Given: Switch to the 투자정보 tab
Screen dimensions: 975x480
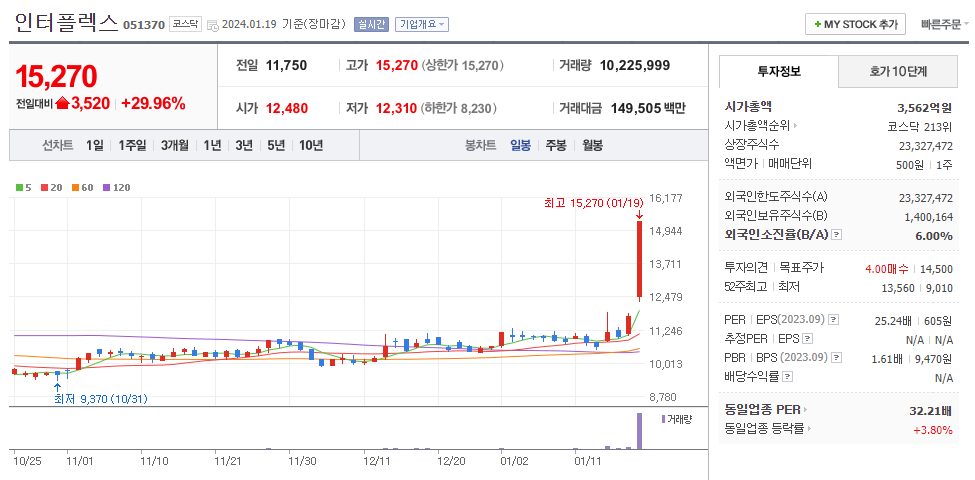Looking at the screenshot, I should click(x=779, y=72).
